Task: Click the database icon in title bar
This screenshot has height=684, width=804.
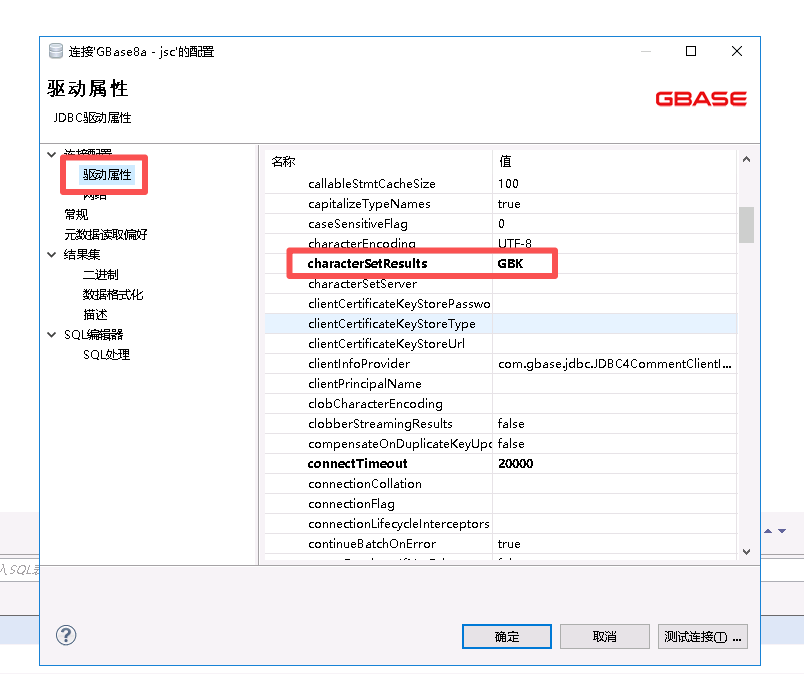Action: coord(55,51)
